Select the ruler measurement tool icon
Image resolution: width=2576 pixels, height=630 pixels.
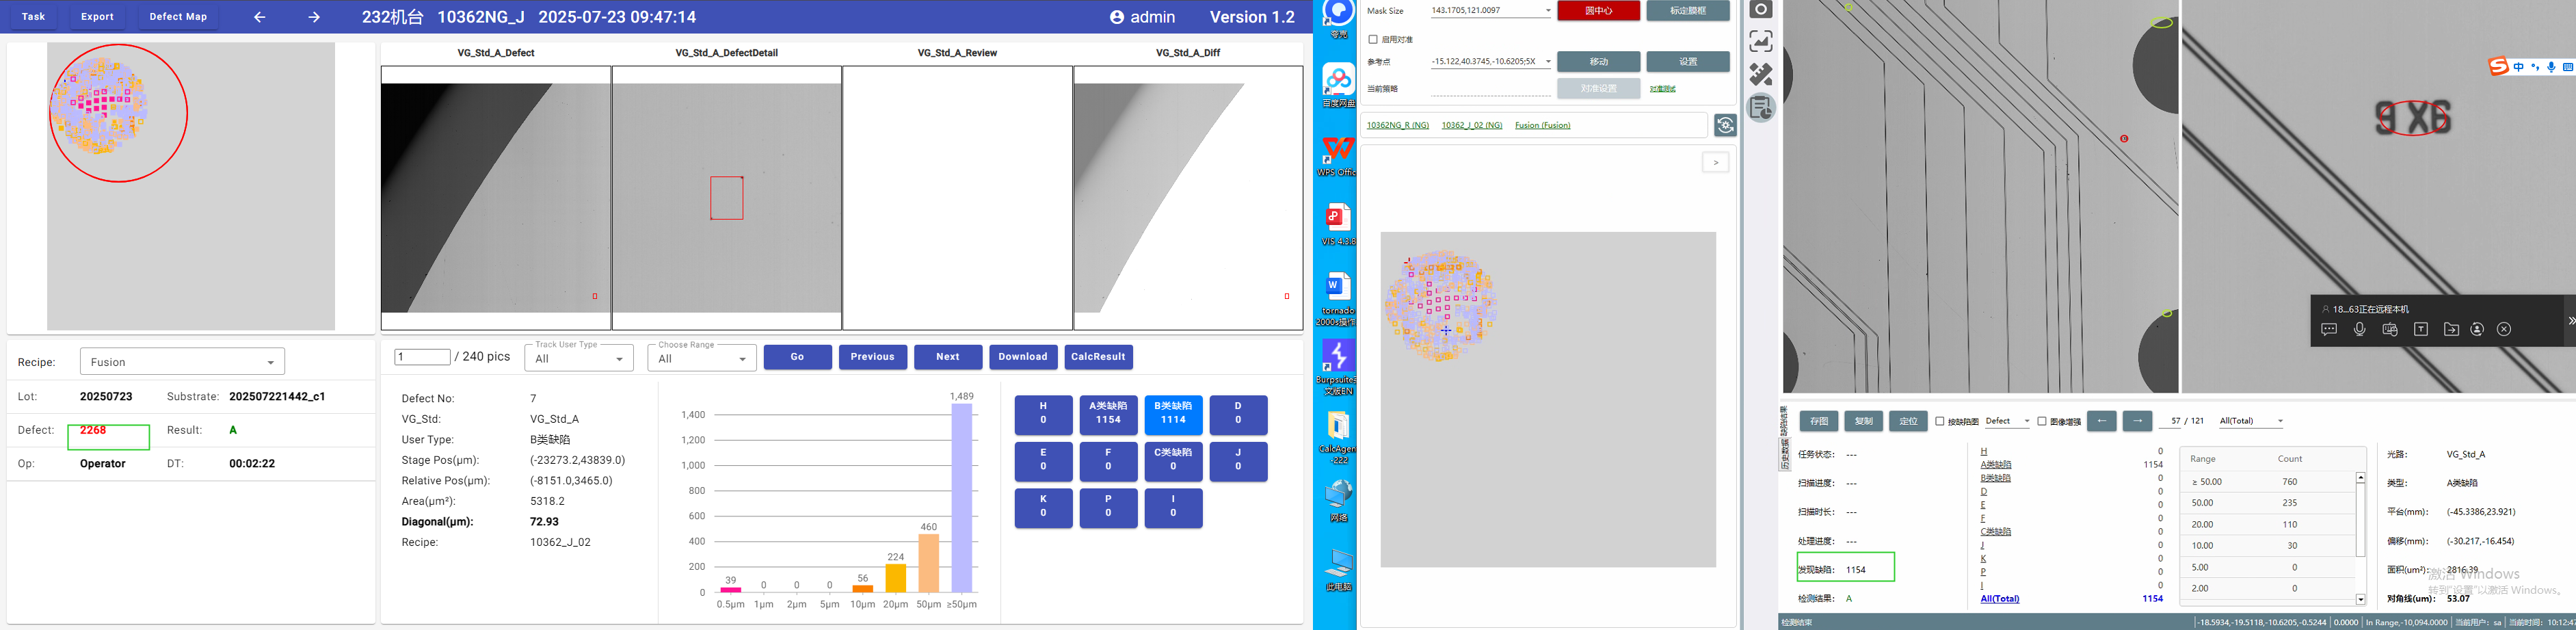tap(1761, 74)
